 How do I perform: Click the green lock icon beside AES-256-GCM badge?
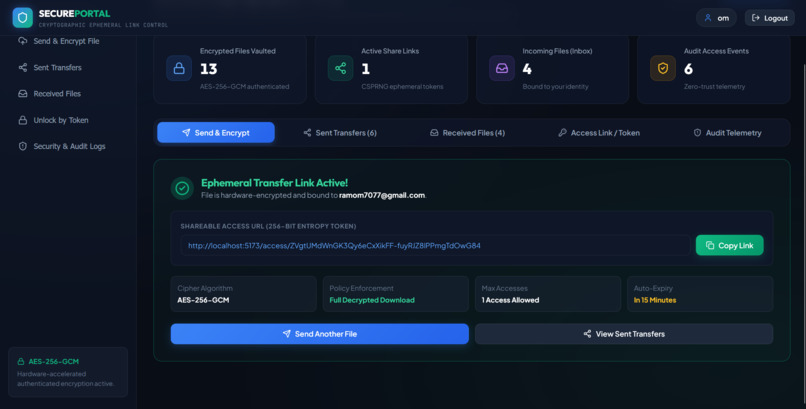click(x=21, y=362)
